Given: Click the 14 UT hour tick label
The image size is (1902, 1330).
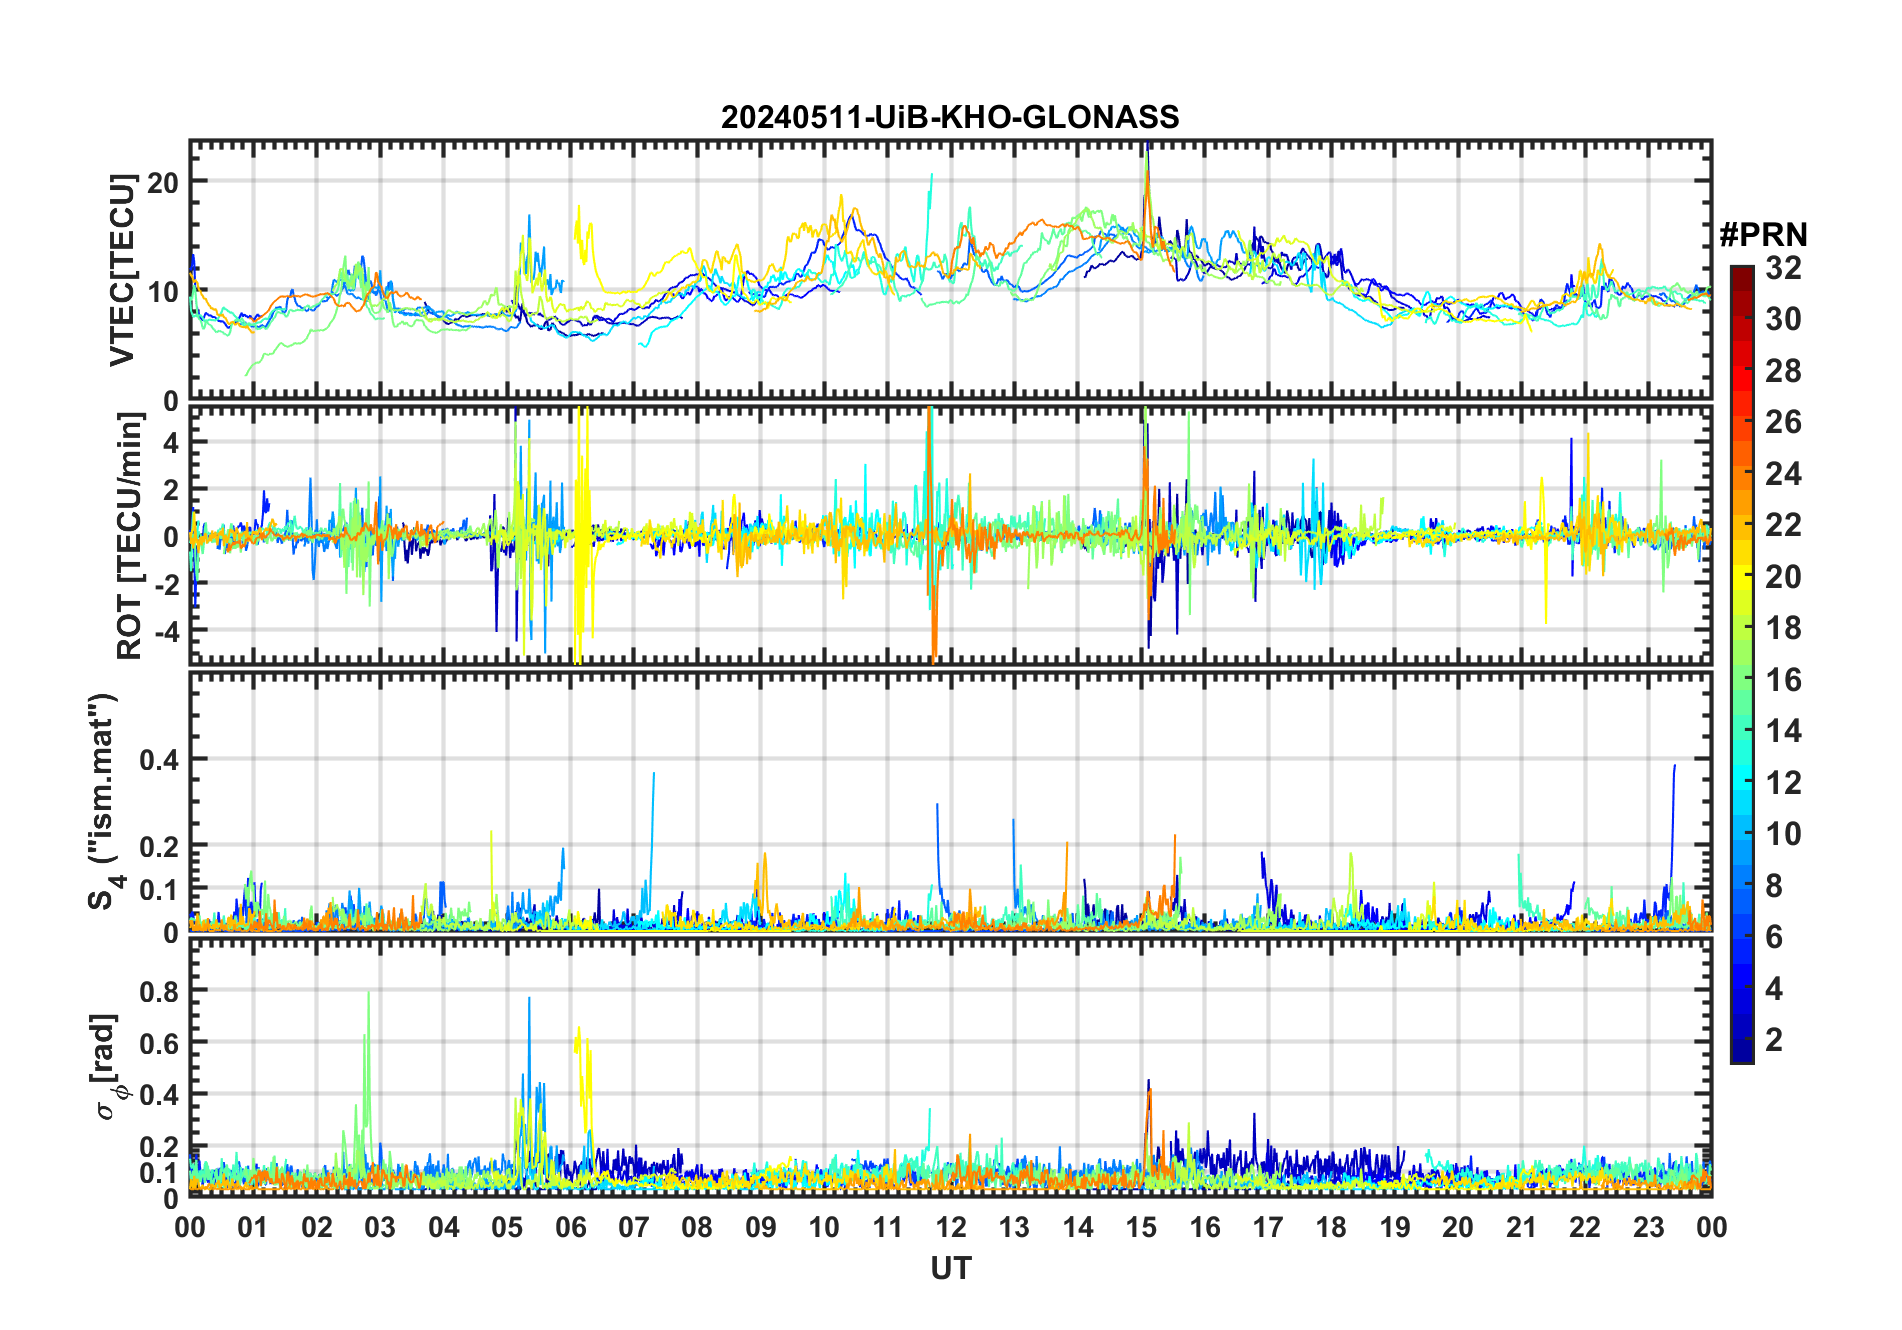Looking at the screenshot, I should point(1078,1228).
